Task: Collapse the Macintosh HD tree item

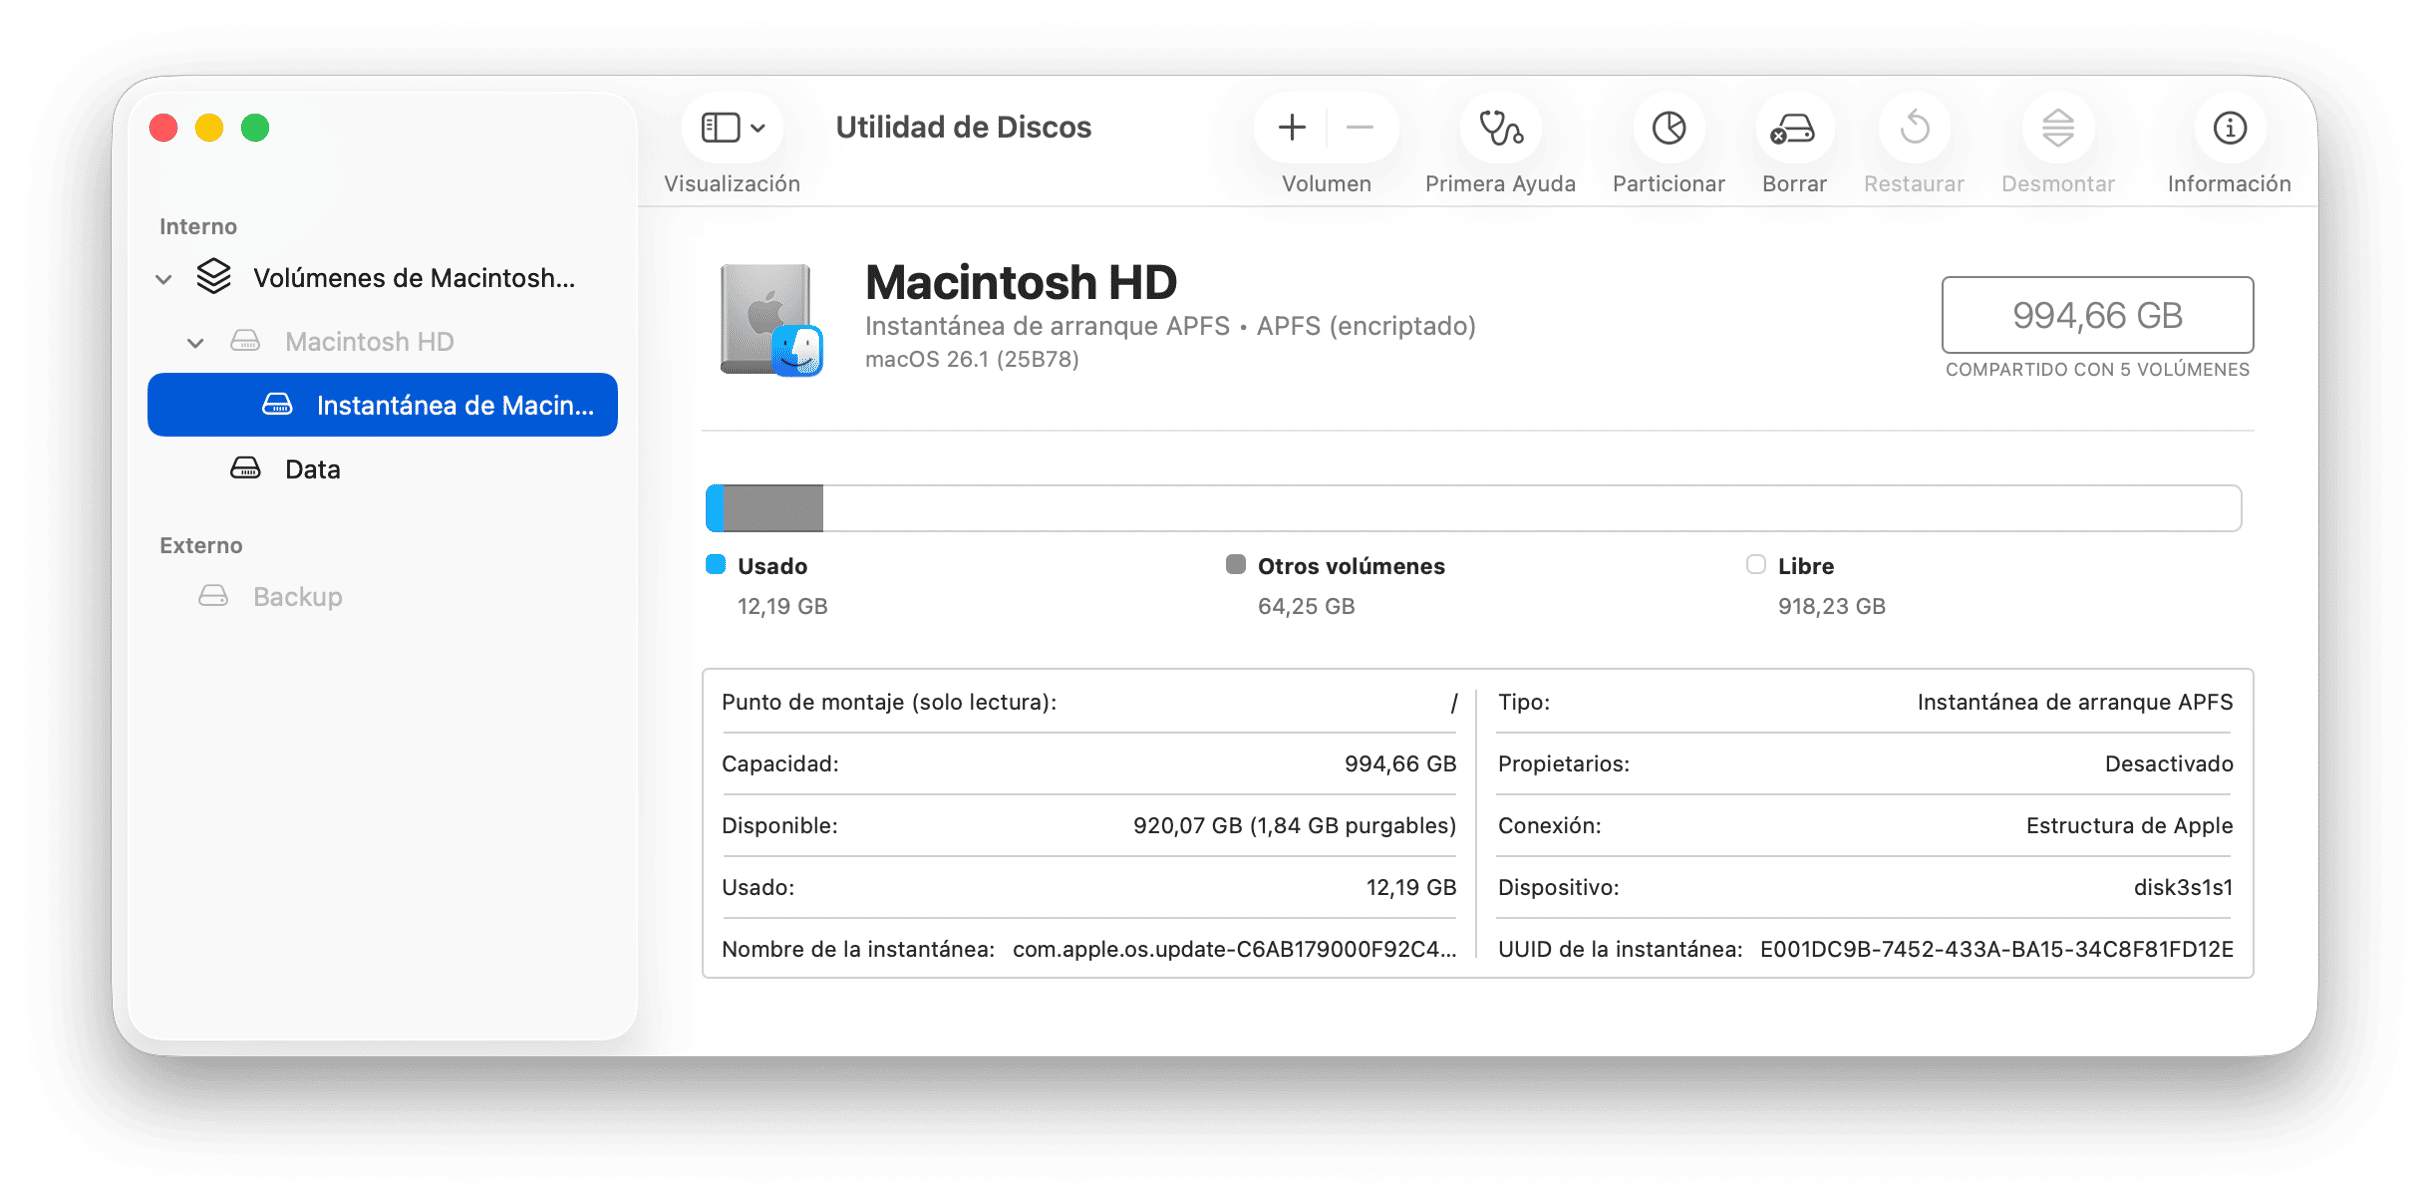Action: [197, 341]
